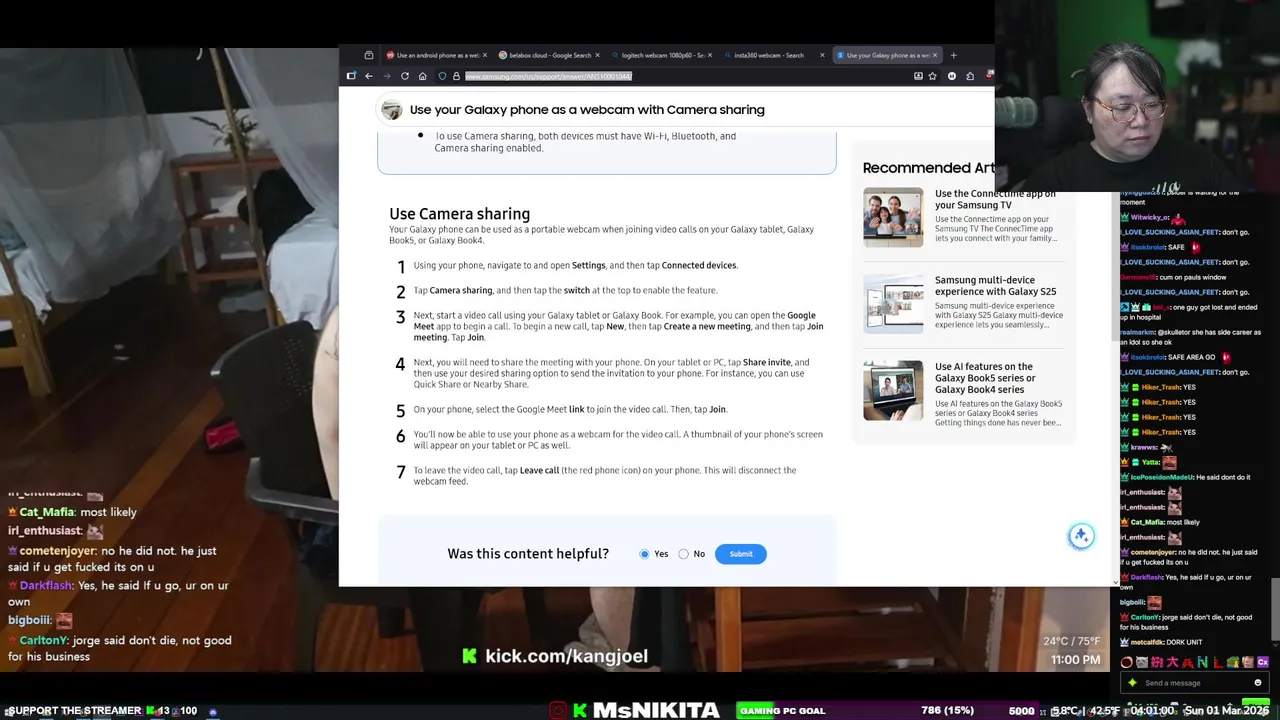Insert the red L letter emote
This screenshot has width=1280, height=720.
[x=1218, y=662]
